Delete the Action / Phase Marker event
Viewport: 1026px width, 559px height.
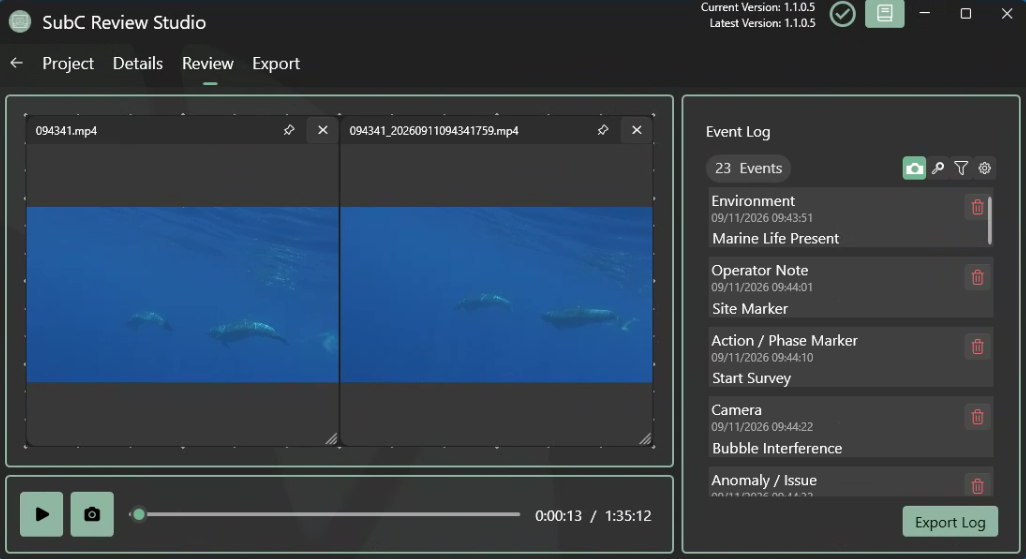[978, 347]
